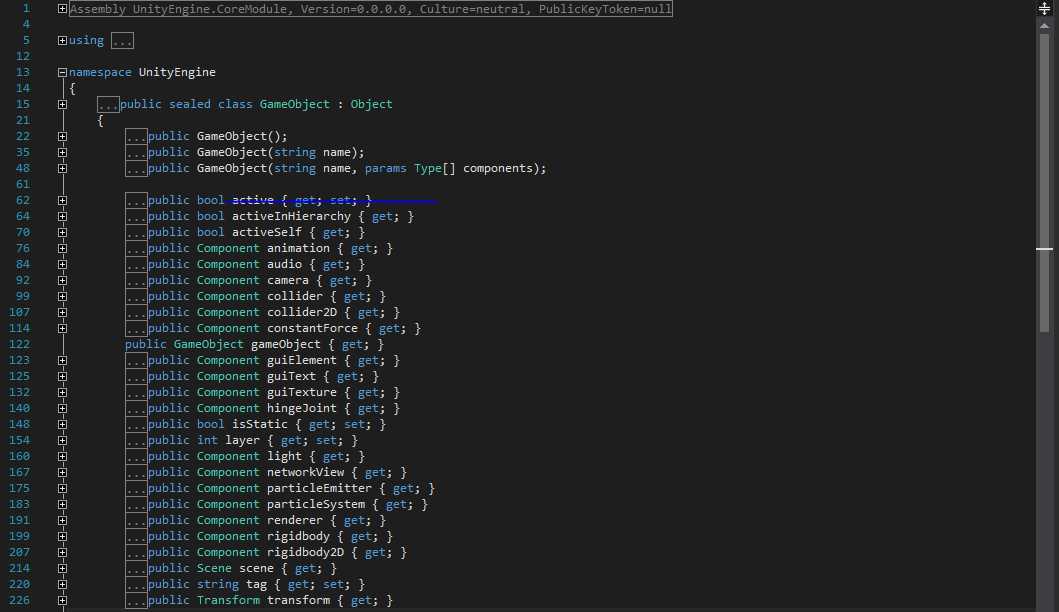The height and width of the screenshot is (612, 1059).
Task: Click the 'hingeJoint' identifier
Action: point(301,408)
